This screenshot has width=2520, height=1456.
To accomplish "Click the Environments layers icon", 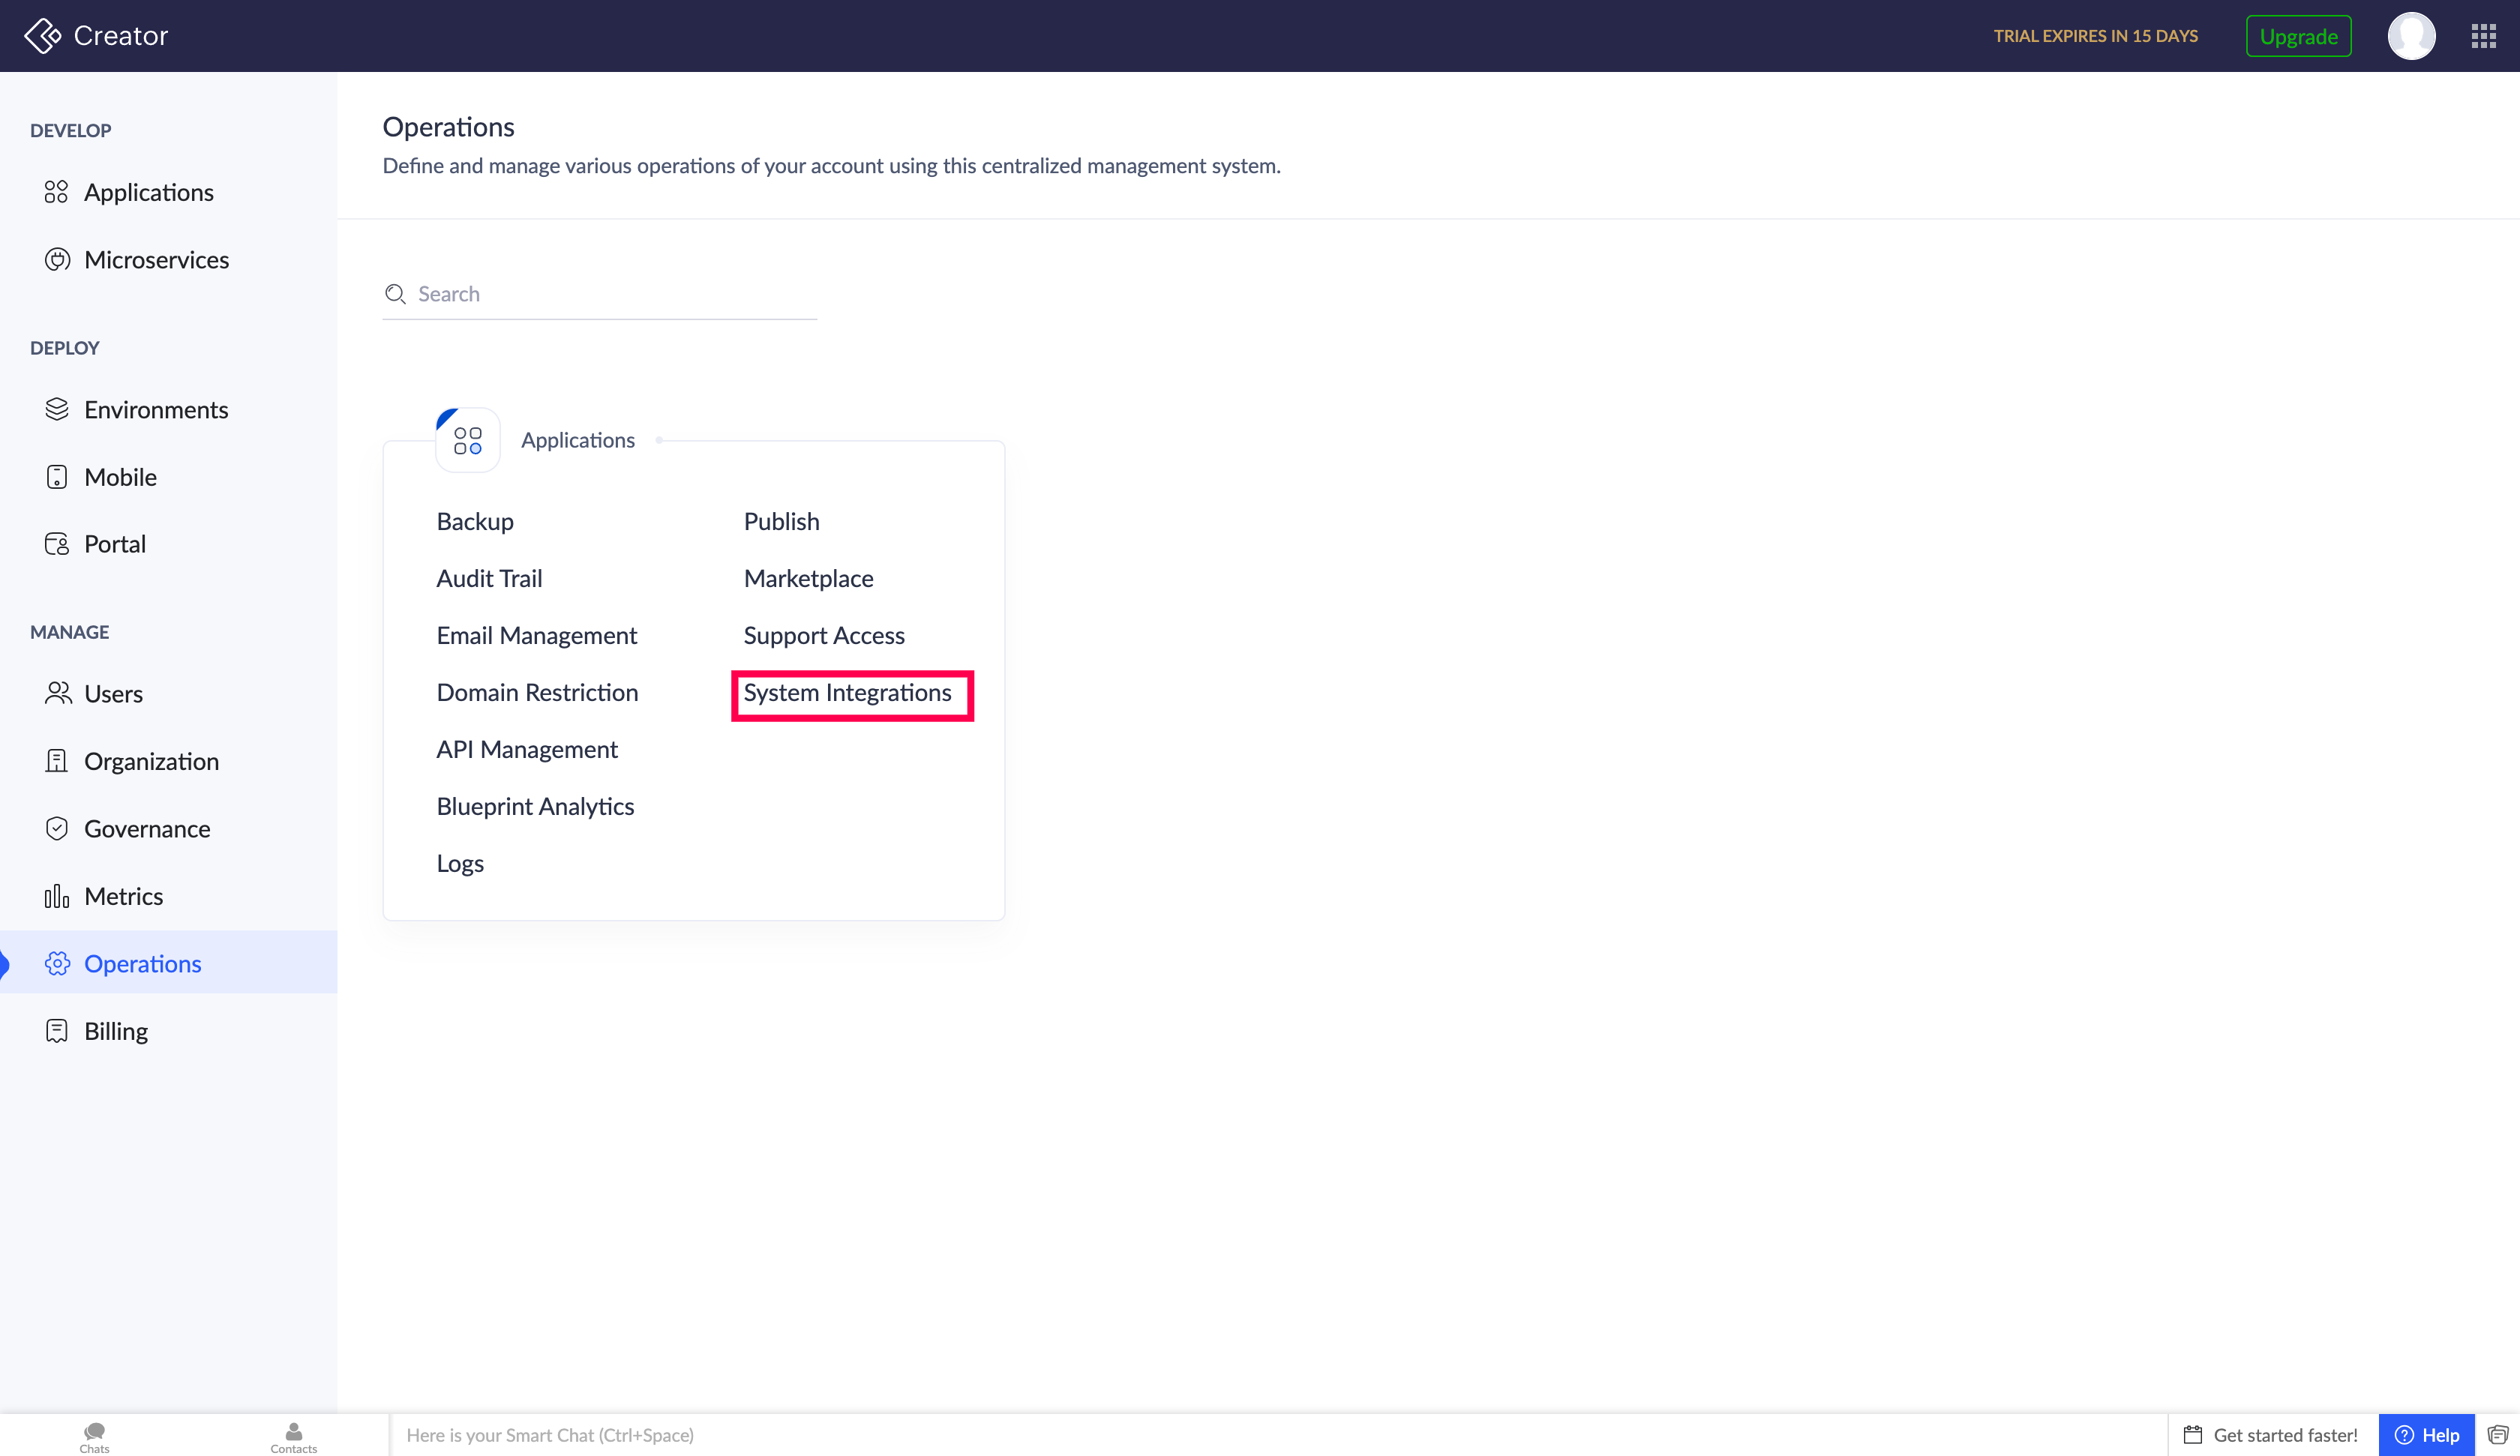I will [x=57, y=409].
